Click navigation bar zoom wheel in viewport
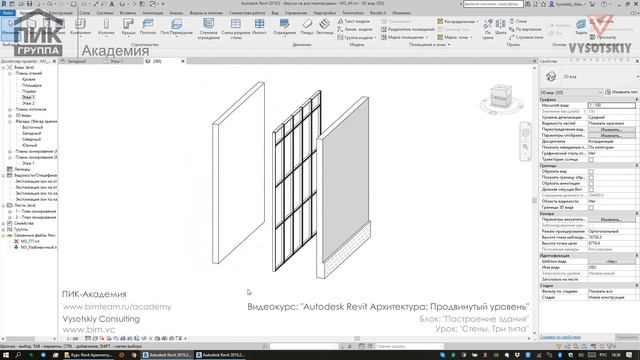 (525, 133)
